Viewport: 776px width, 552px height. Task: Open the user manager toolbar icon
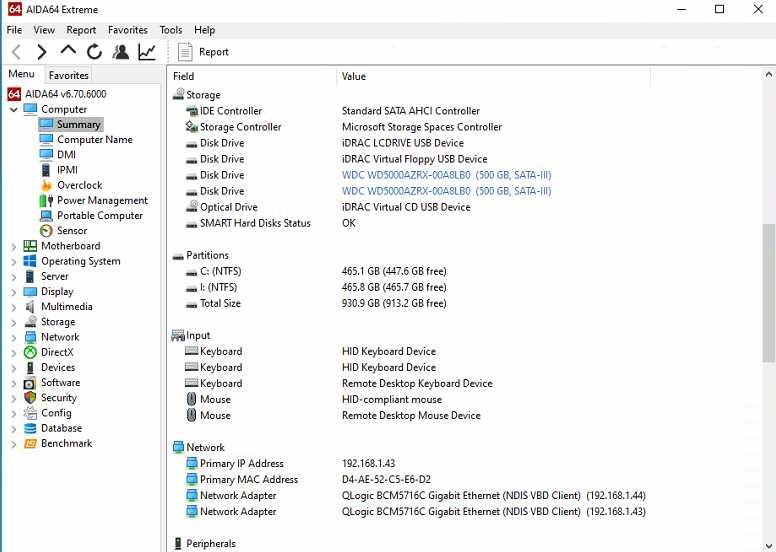(120, 51)
